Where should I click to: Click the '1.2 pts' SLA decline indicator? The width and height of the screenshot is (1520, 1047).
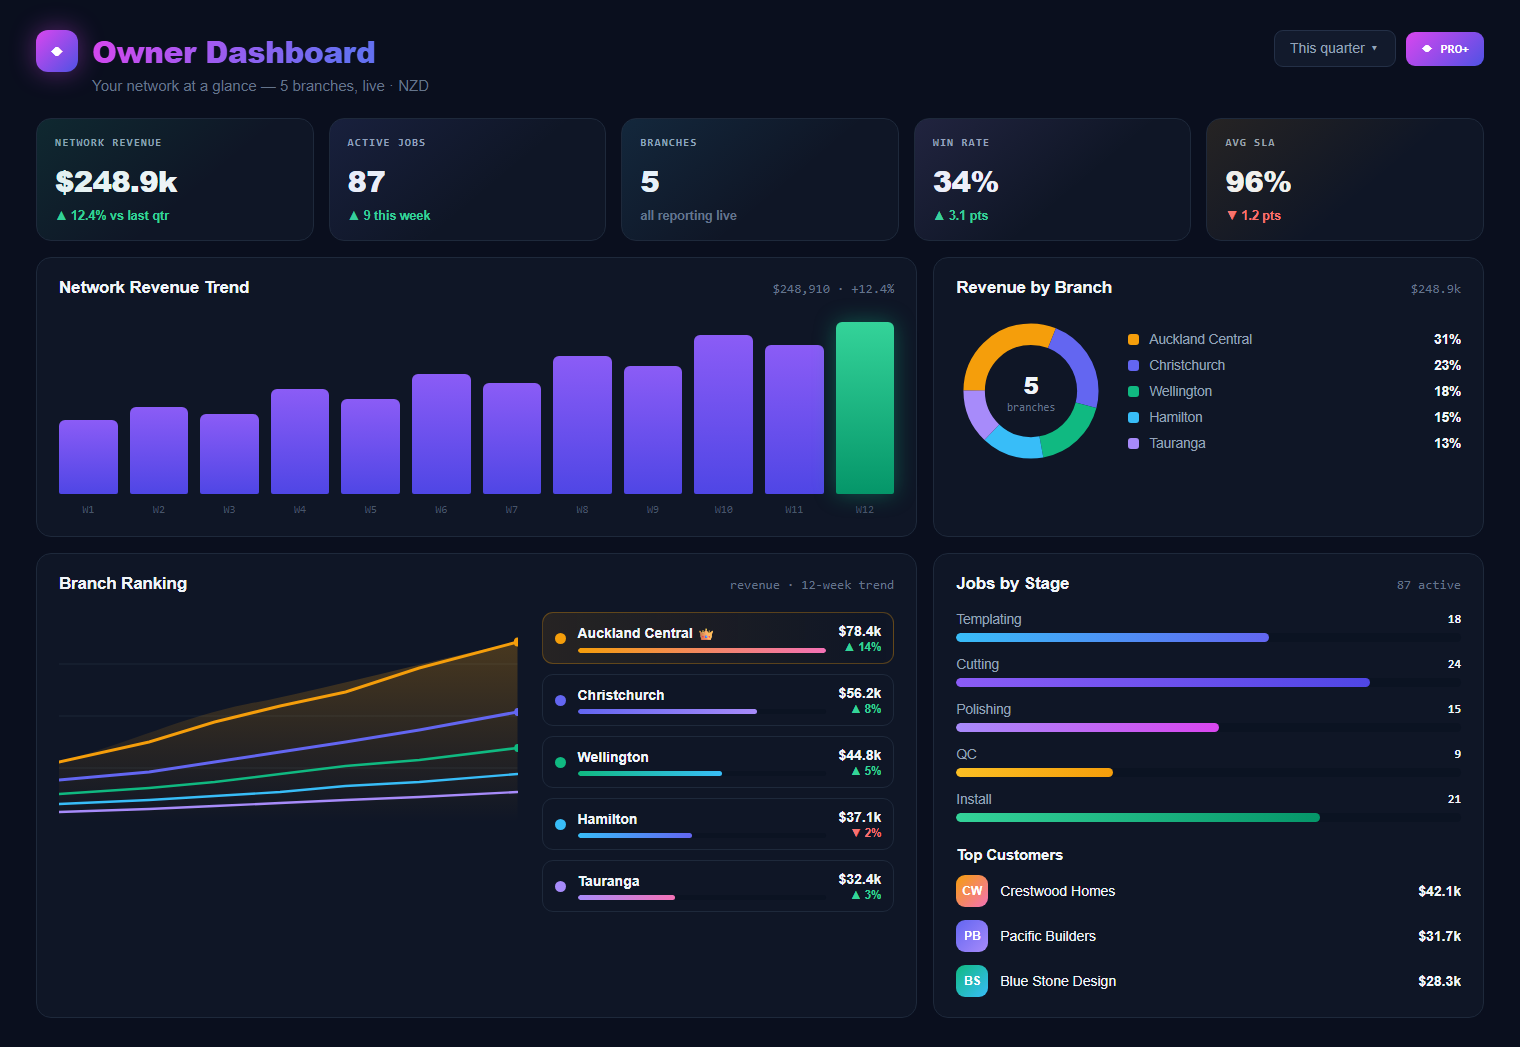(1253, 215)
